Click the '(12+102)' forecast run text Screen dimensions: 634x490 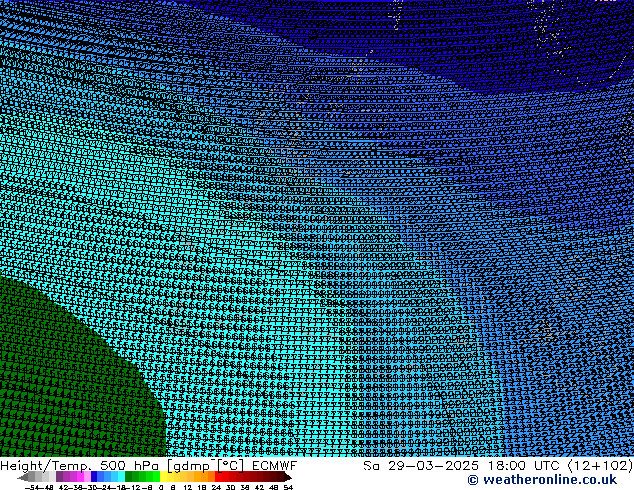[x=600, y=466]
